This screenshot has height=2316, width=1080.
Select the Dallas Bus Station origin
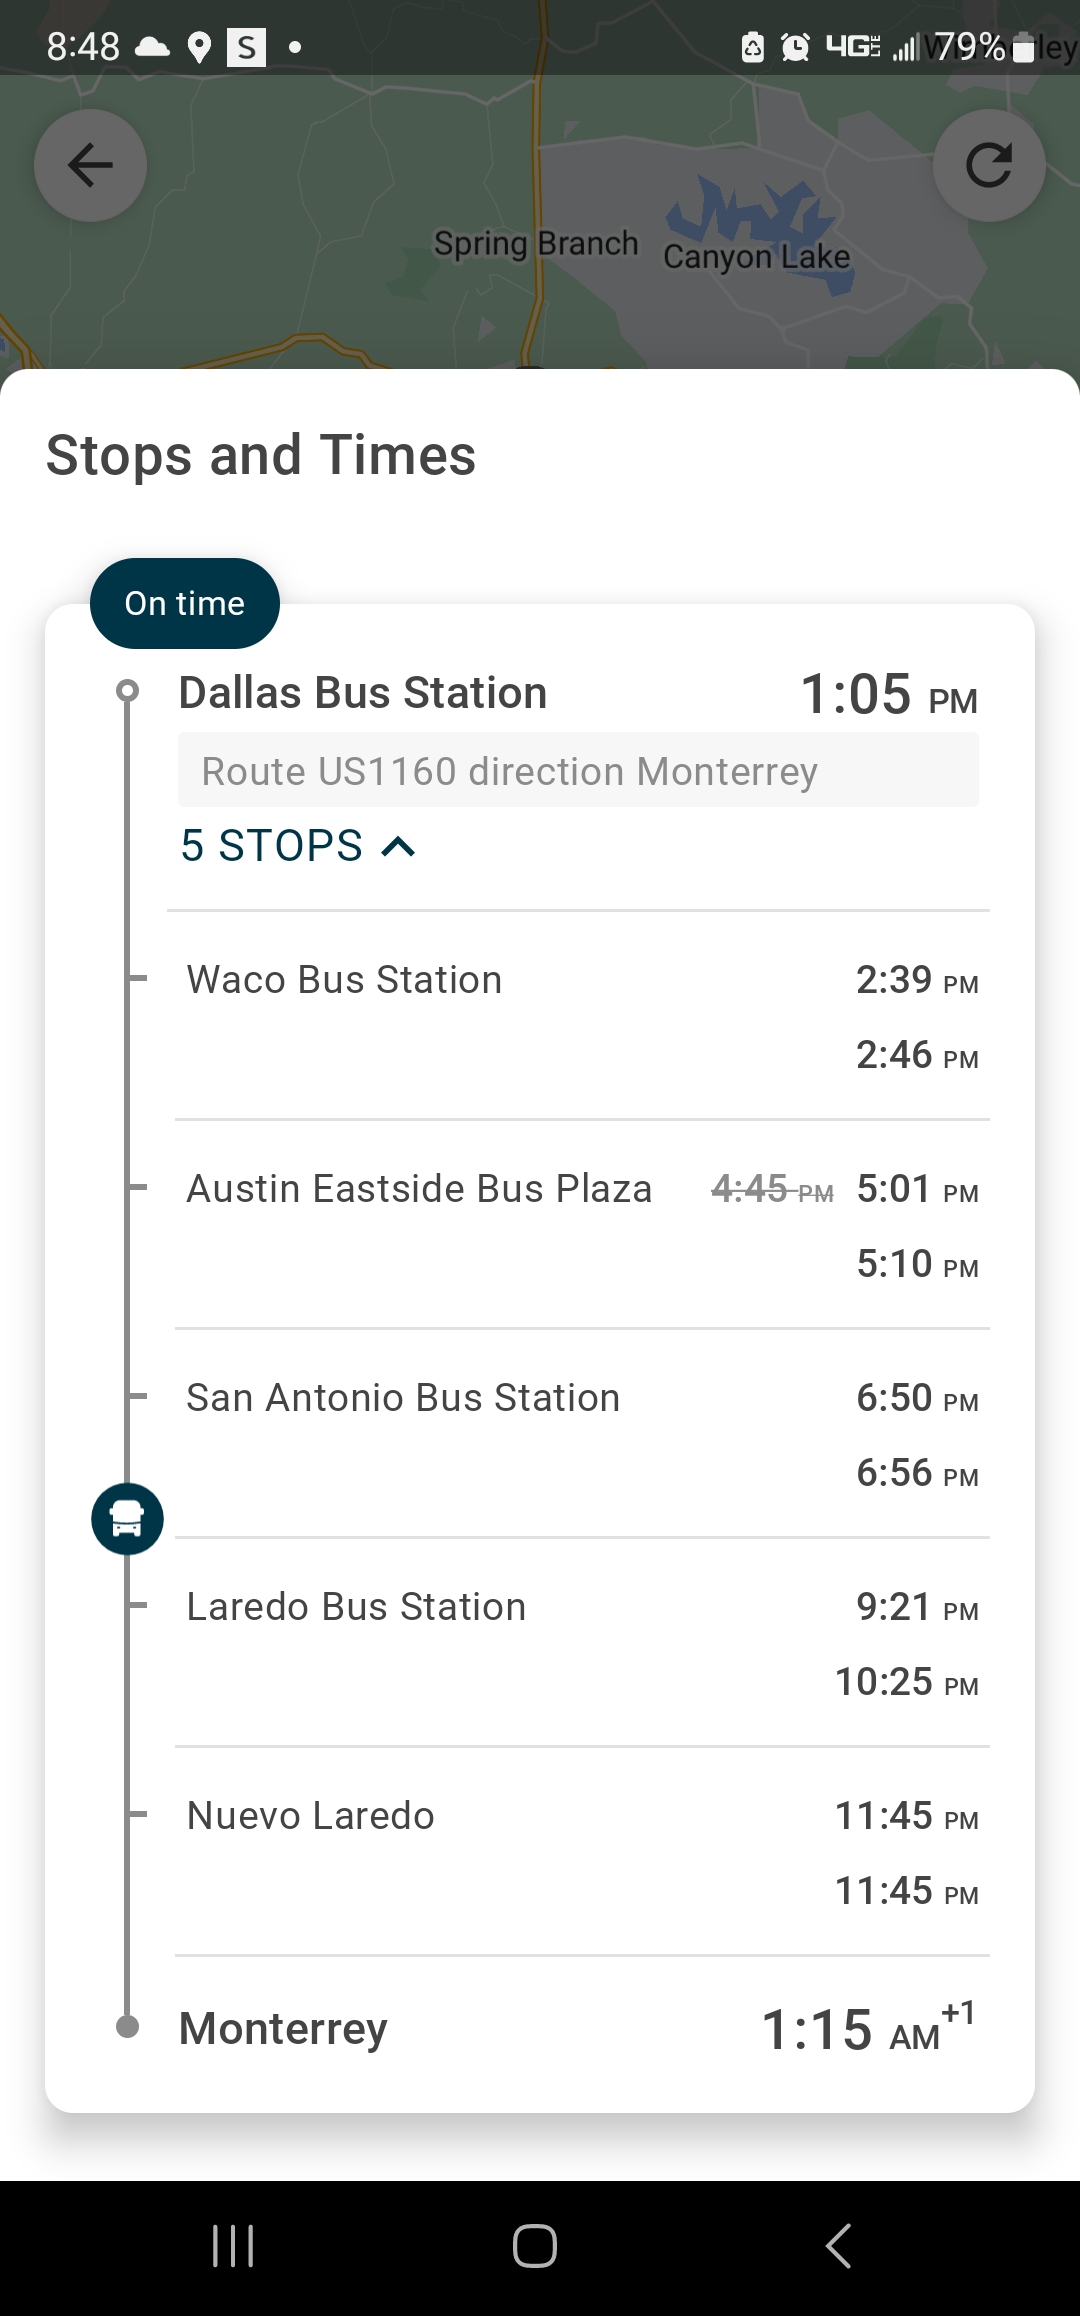(x=362, y=693)
